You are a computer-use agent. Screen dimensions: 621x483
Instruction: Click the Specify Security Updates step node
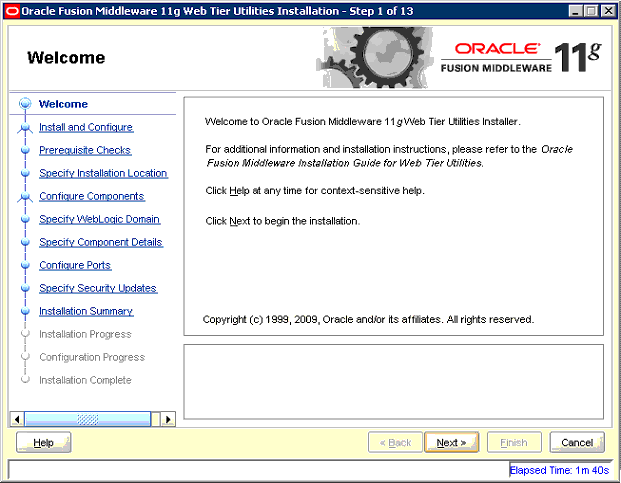[25, 288]
